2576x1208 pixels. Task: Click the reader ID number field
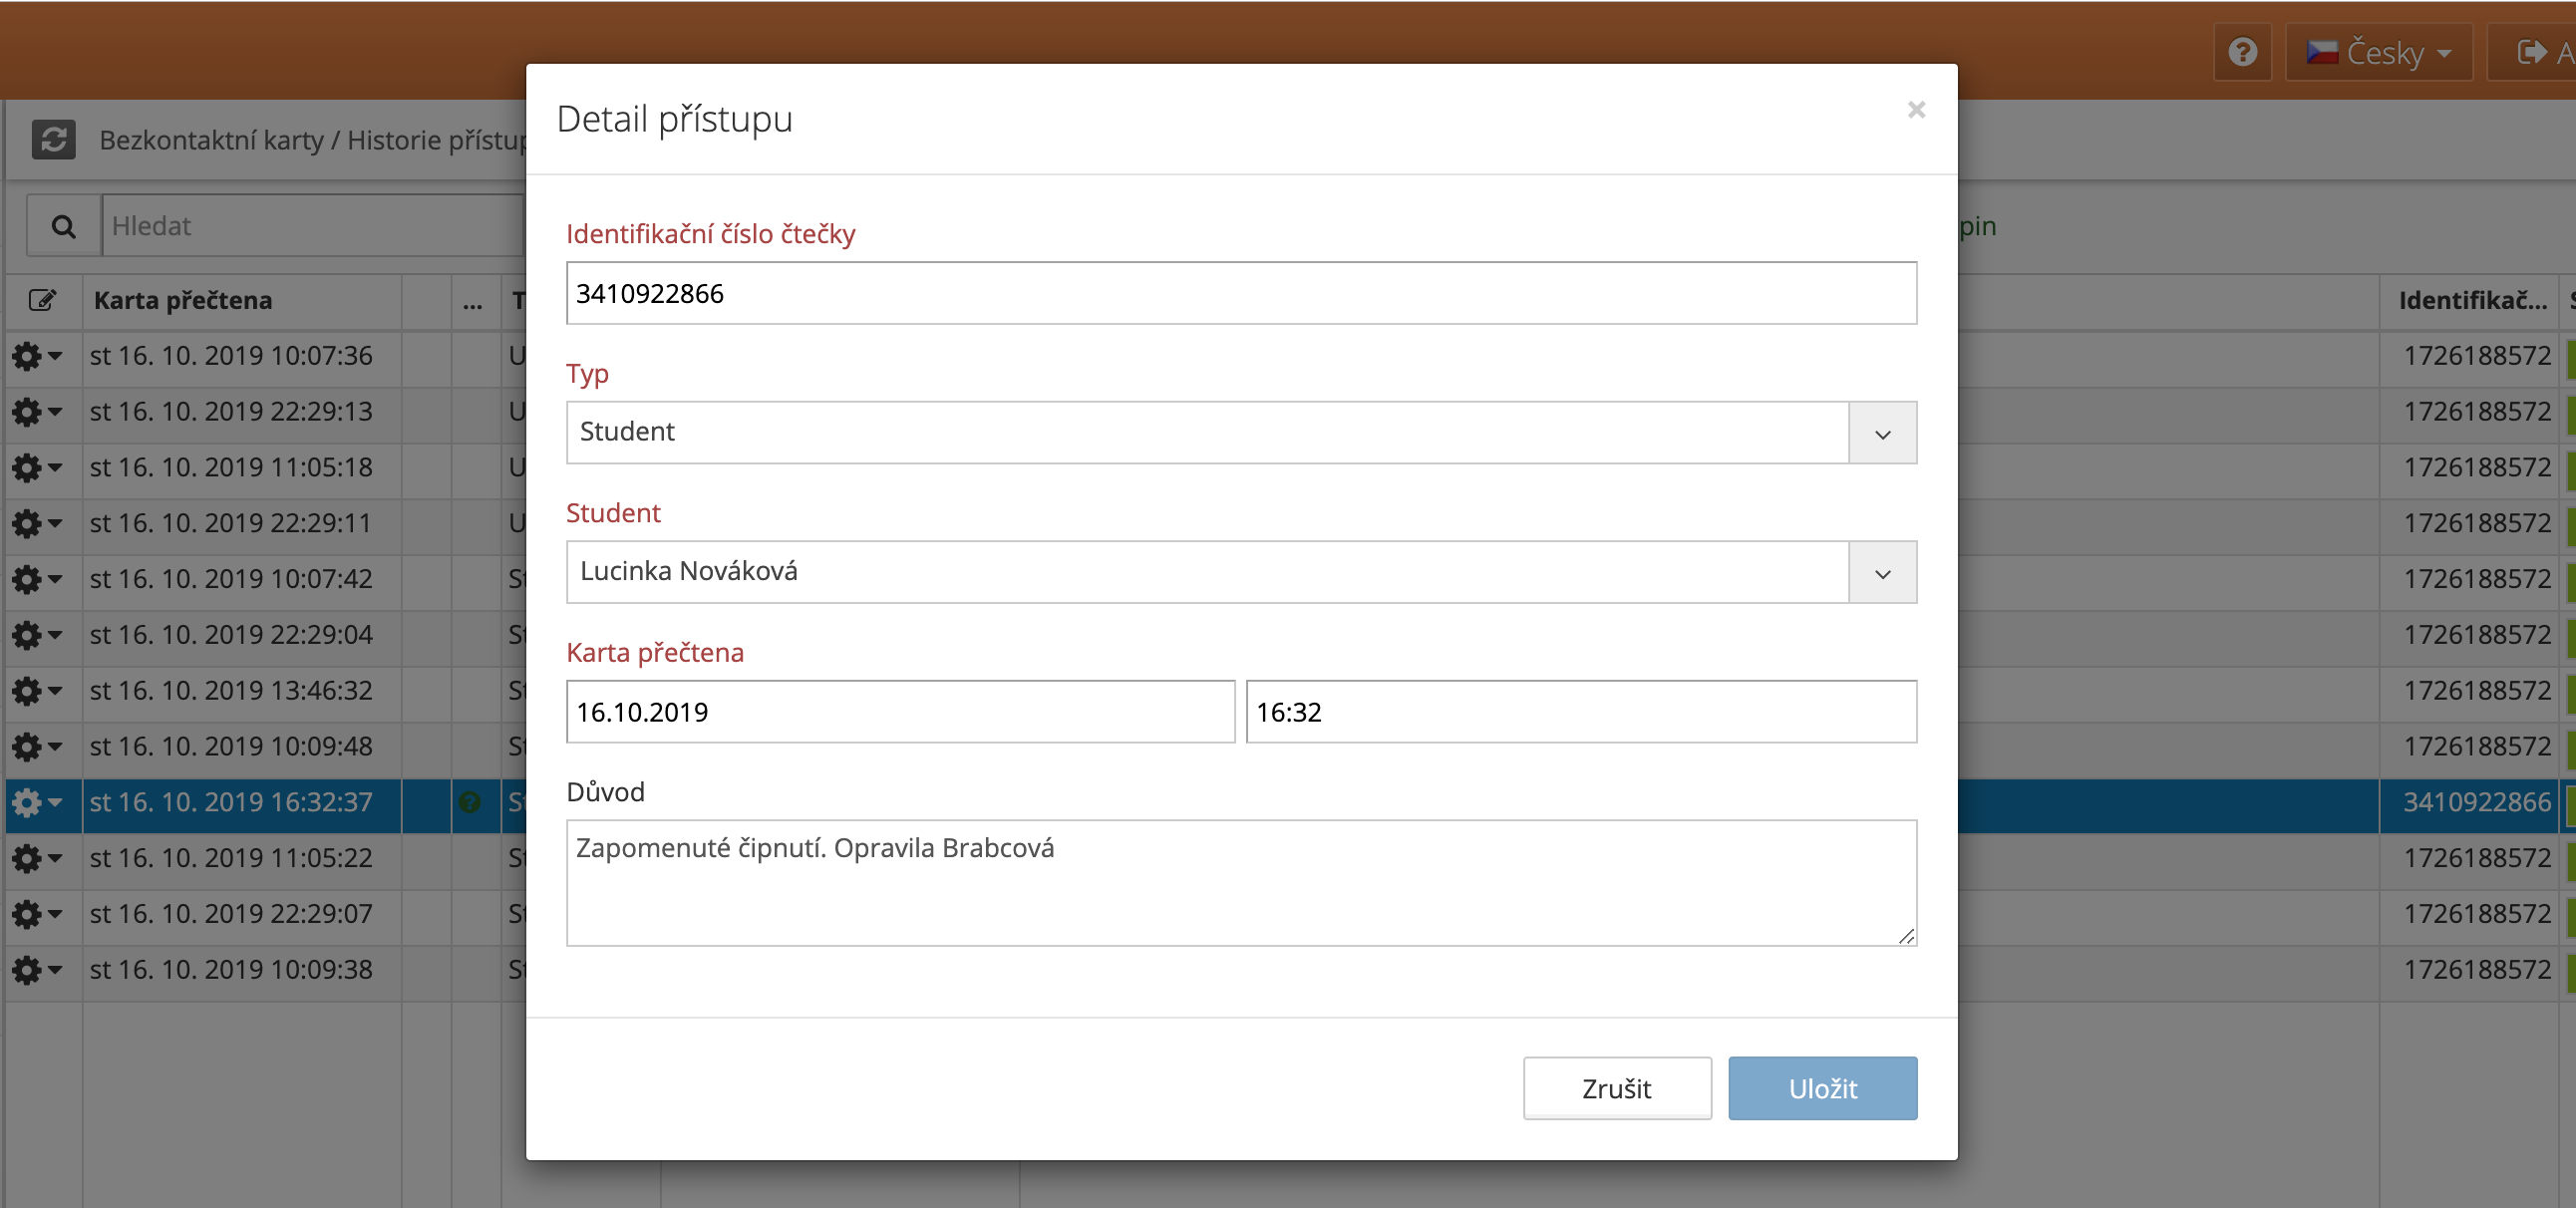click(1240, 293)
